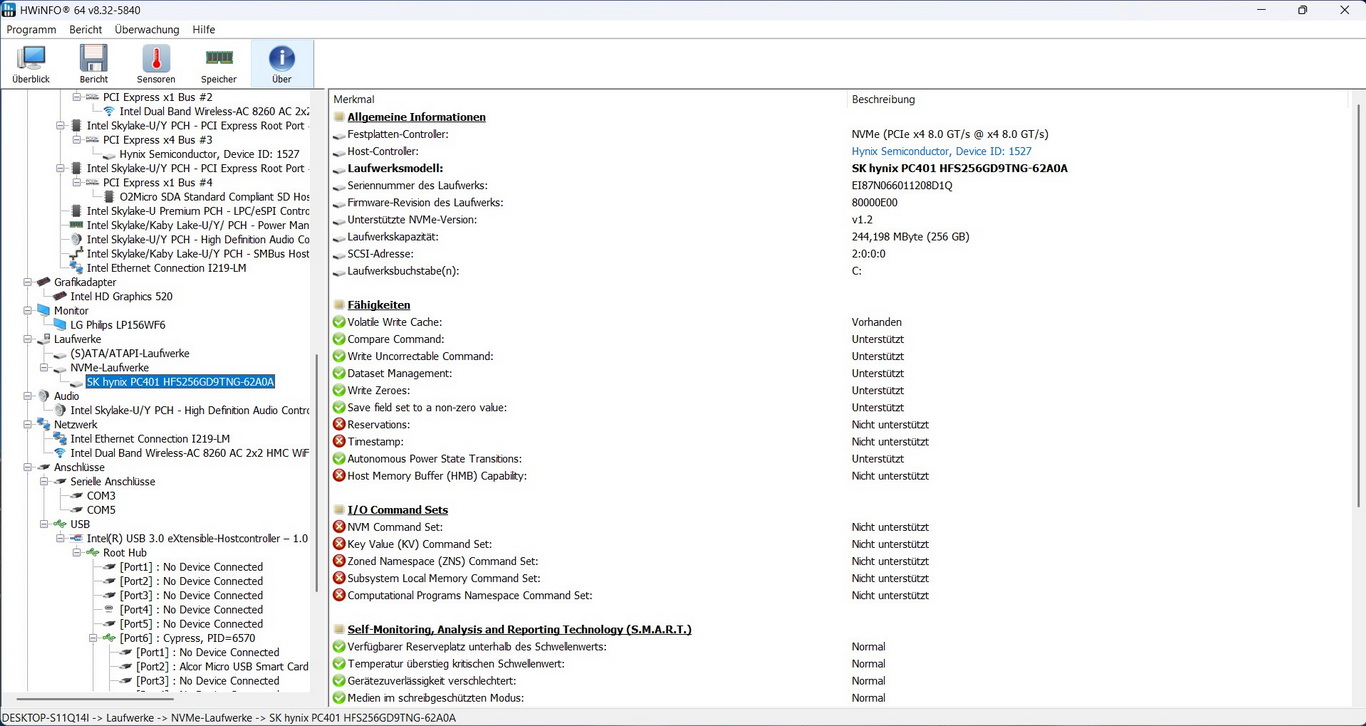This screenshot has height=726, width=1366.
Task: Open the Programm menu
Action: tap(31, 30)
